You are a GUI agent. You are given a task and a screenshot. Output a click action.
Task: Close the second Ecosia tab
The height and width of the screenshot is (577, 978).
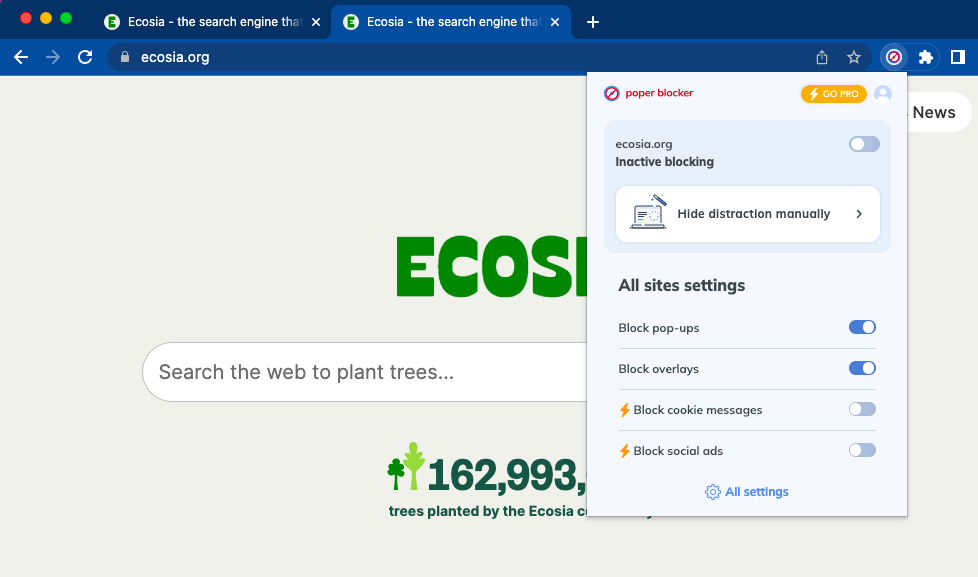555,22
